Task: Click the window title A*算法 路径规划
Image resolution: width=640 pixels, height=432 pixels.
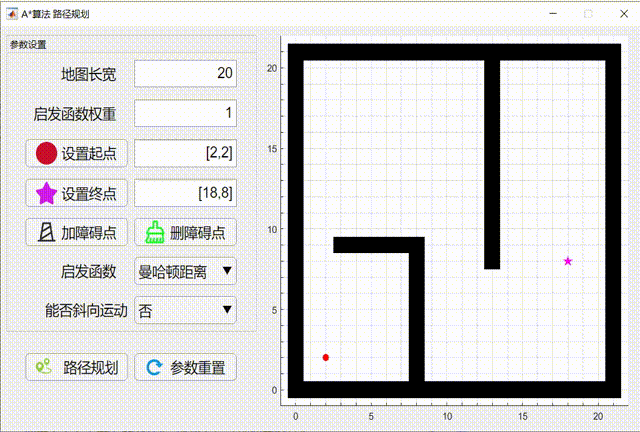Action: pos(55,14)
